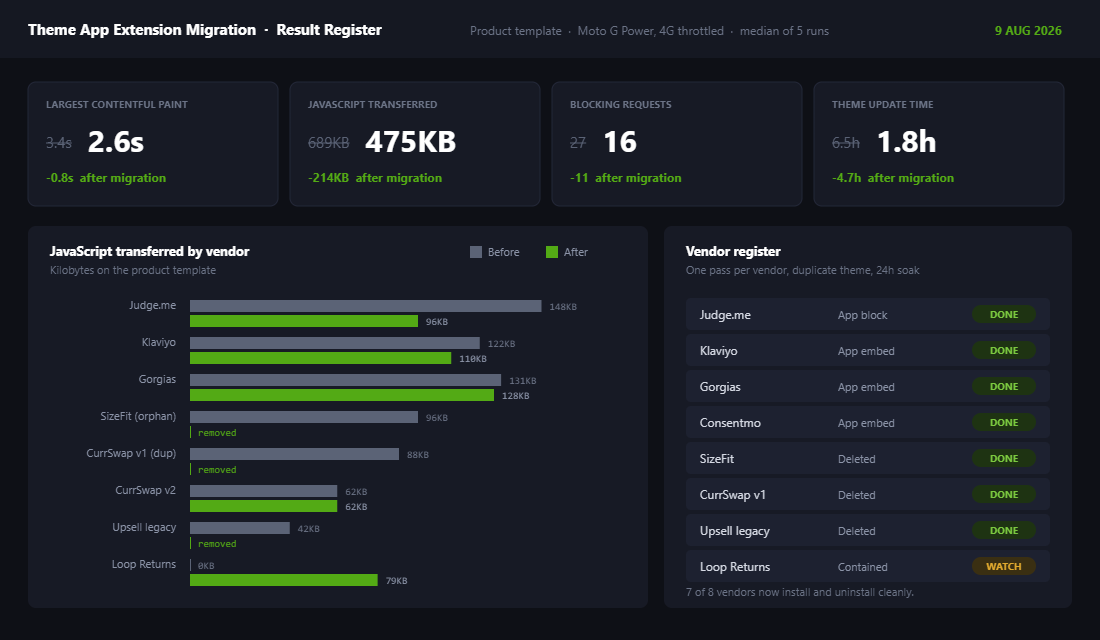This screenshot has height=640, width=1100.
Task: Click the Judge.me before bar 148KB
Action: [x=365, y=306]
